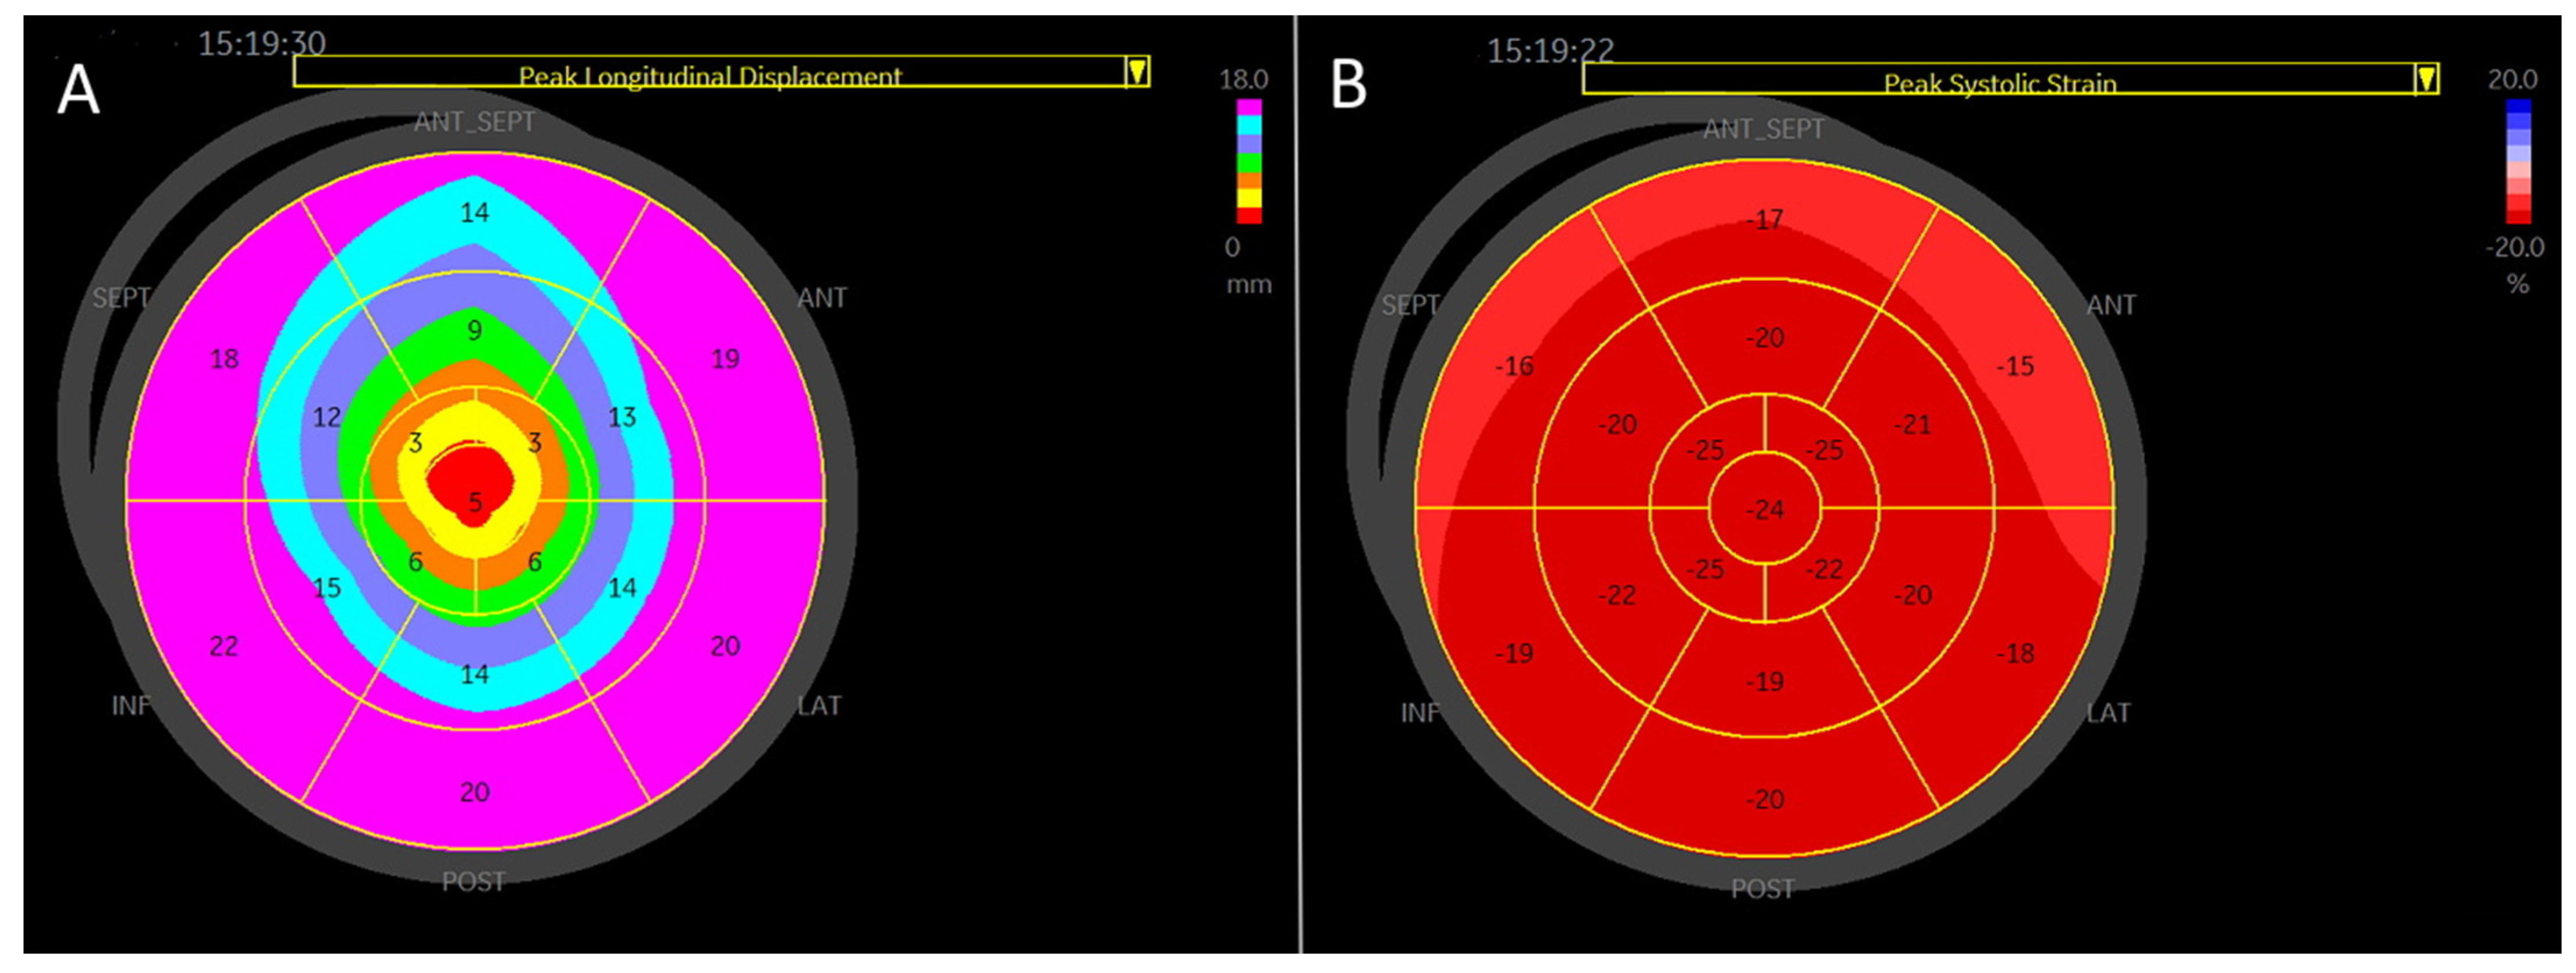Click the mid lateral strain segment labeled -21

pos(1912,425)
